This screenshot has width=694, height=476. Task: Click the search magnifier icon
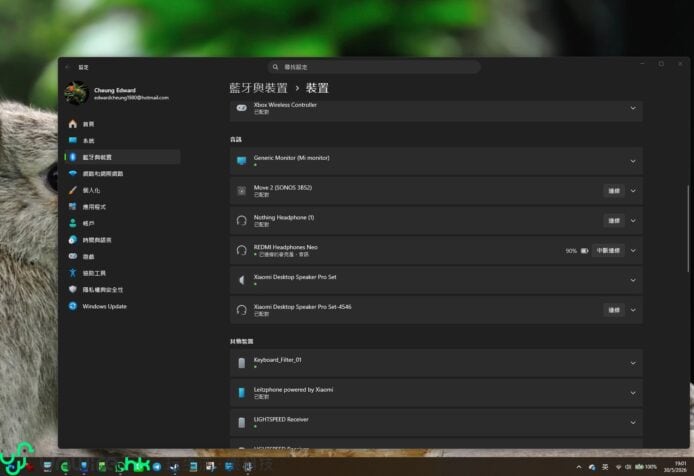pos(275,67)
